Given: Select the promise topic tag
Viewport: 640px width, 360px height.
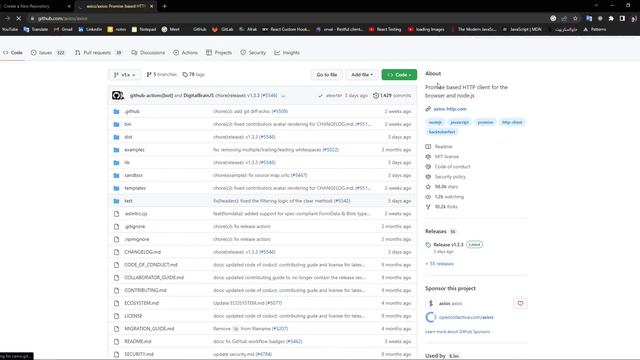Looking at the screenshot, I should [485, 122].
